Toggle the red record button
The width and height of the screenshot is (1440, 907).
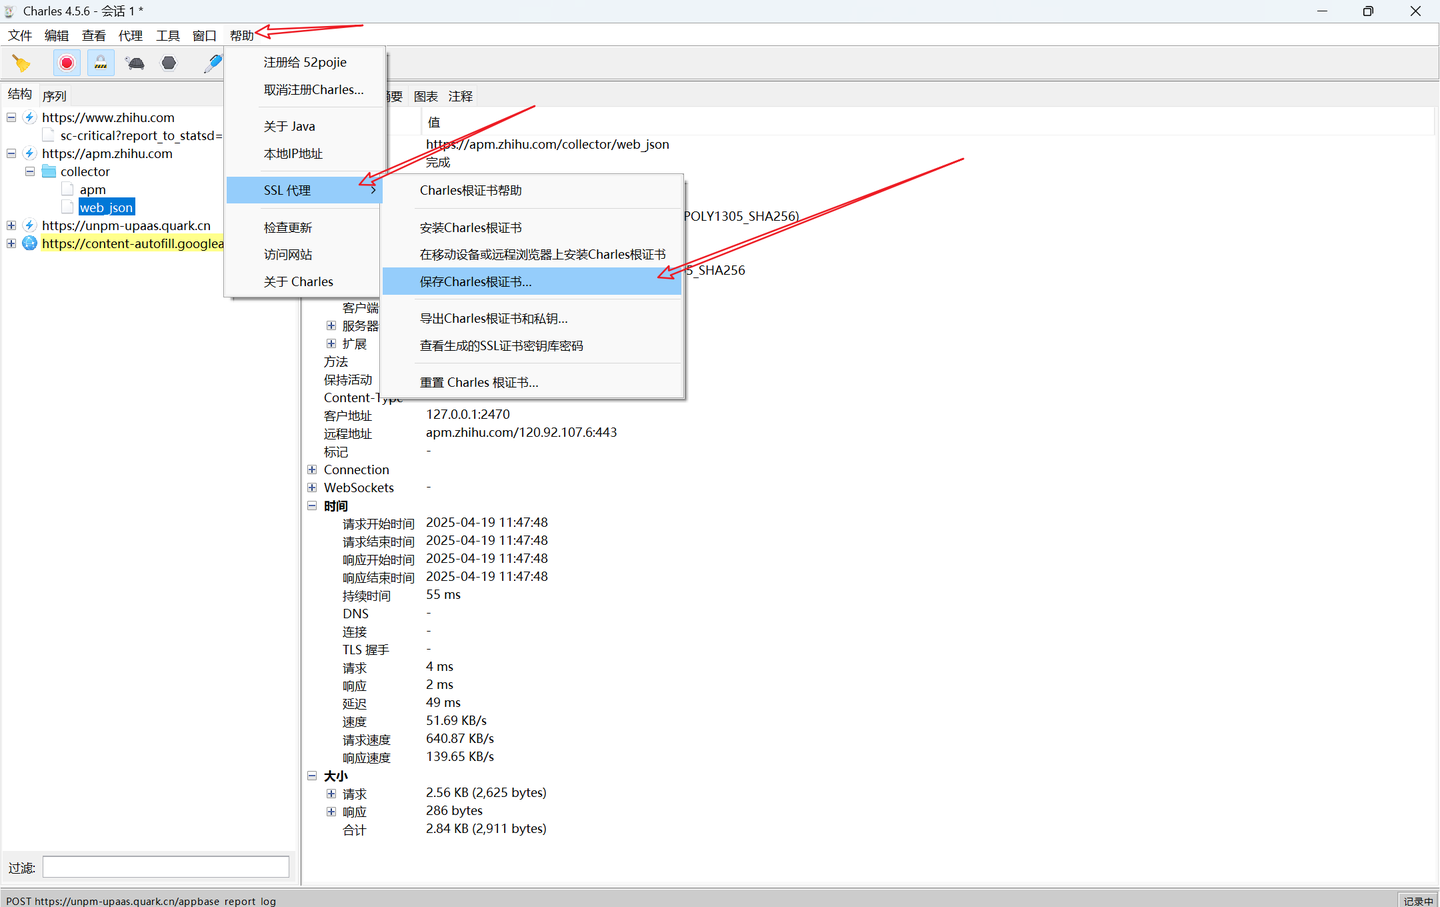(67, 63)
